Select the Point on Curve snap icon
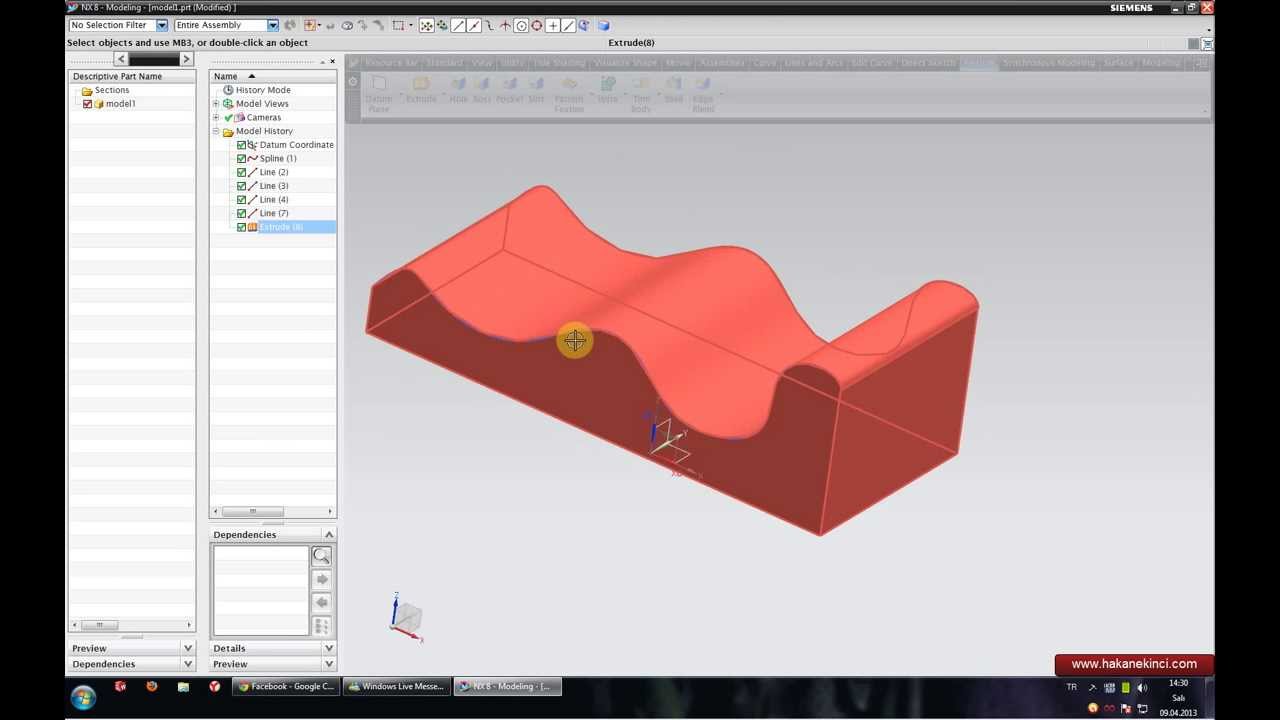 pos(568,25)
